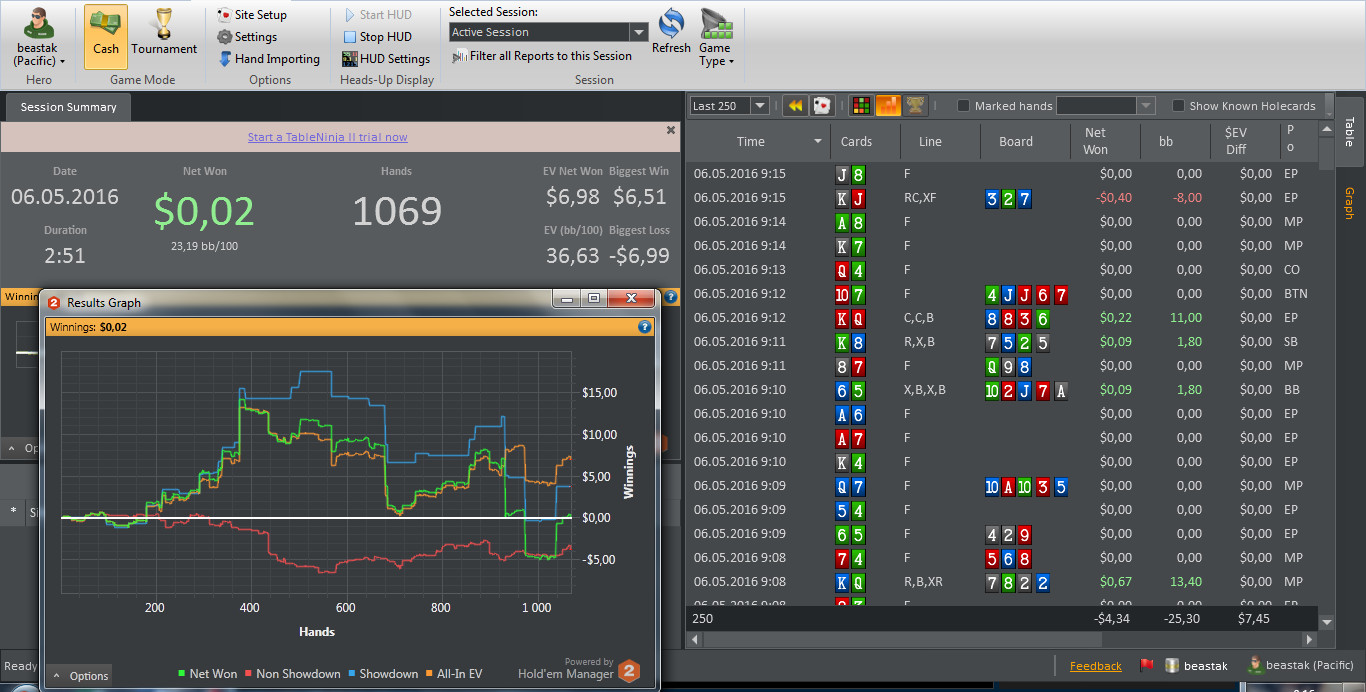Toggle the Net Won legend entry
Image resolution: width=1366 pixels, height=692 pixels.
(x=207, y=674)
